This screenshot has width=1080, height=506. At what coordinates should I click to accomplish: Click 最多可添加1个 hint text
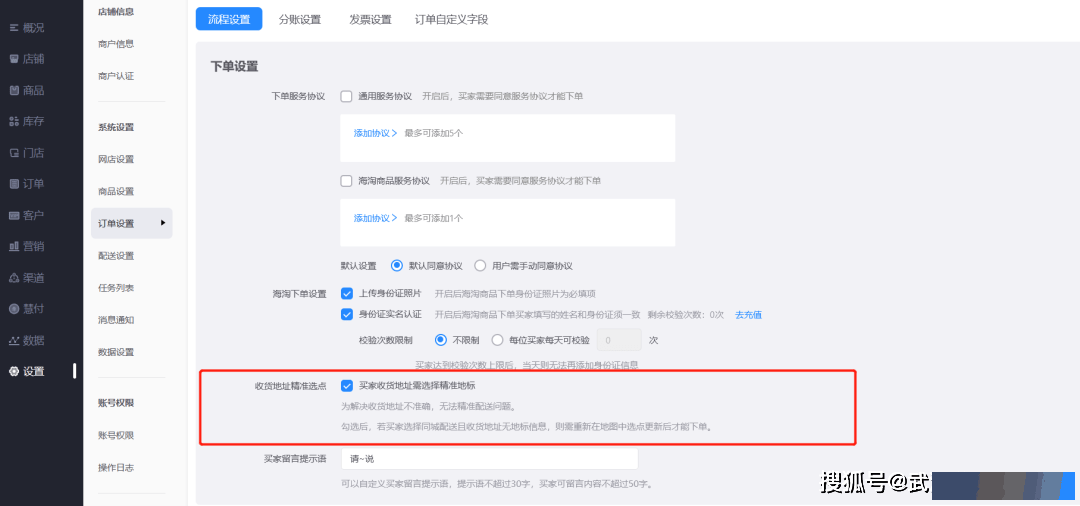coord(433,218)
